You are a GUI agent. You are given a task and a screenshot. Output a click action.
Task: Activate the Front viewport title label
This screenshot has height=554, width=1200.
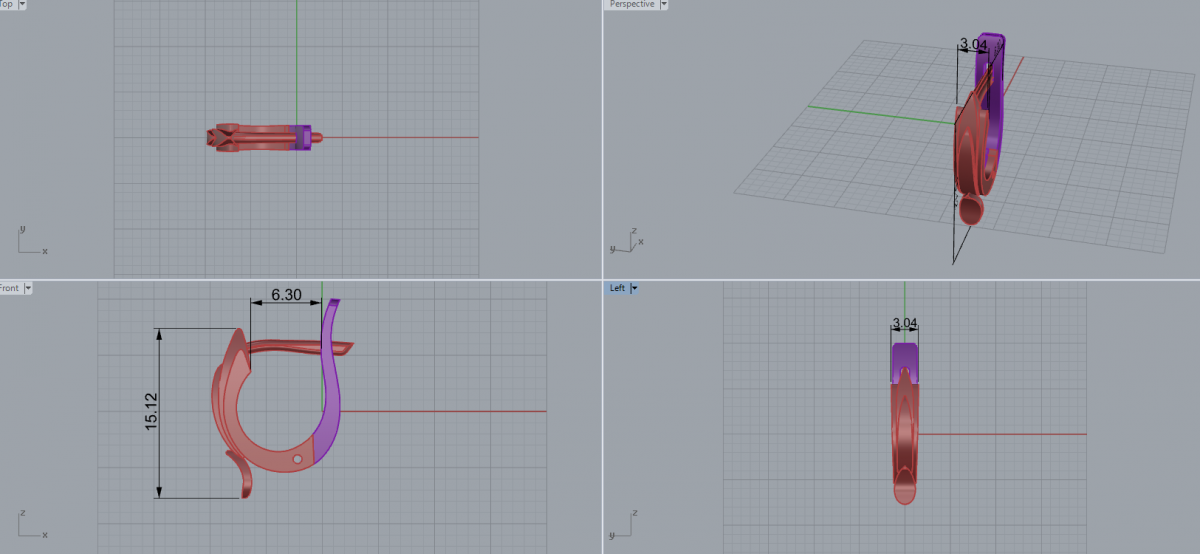9,288
